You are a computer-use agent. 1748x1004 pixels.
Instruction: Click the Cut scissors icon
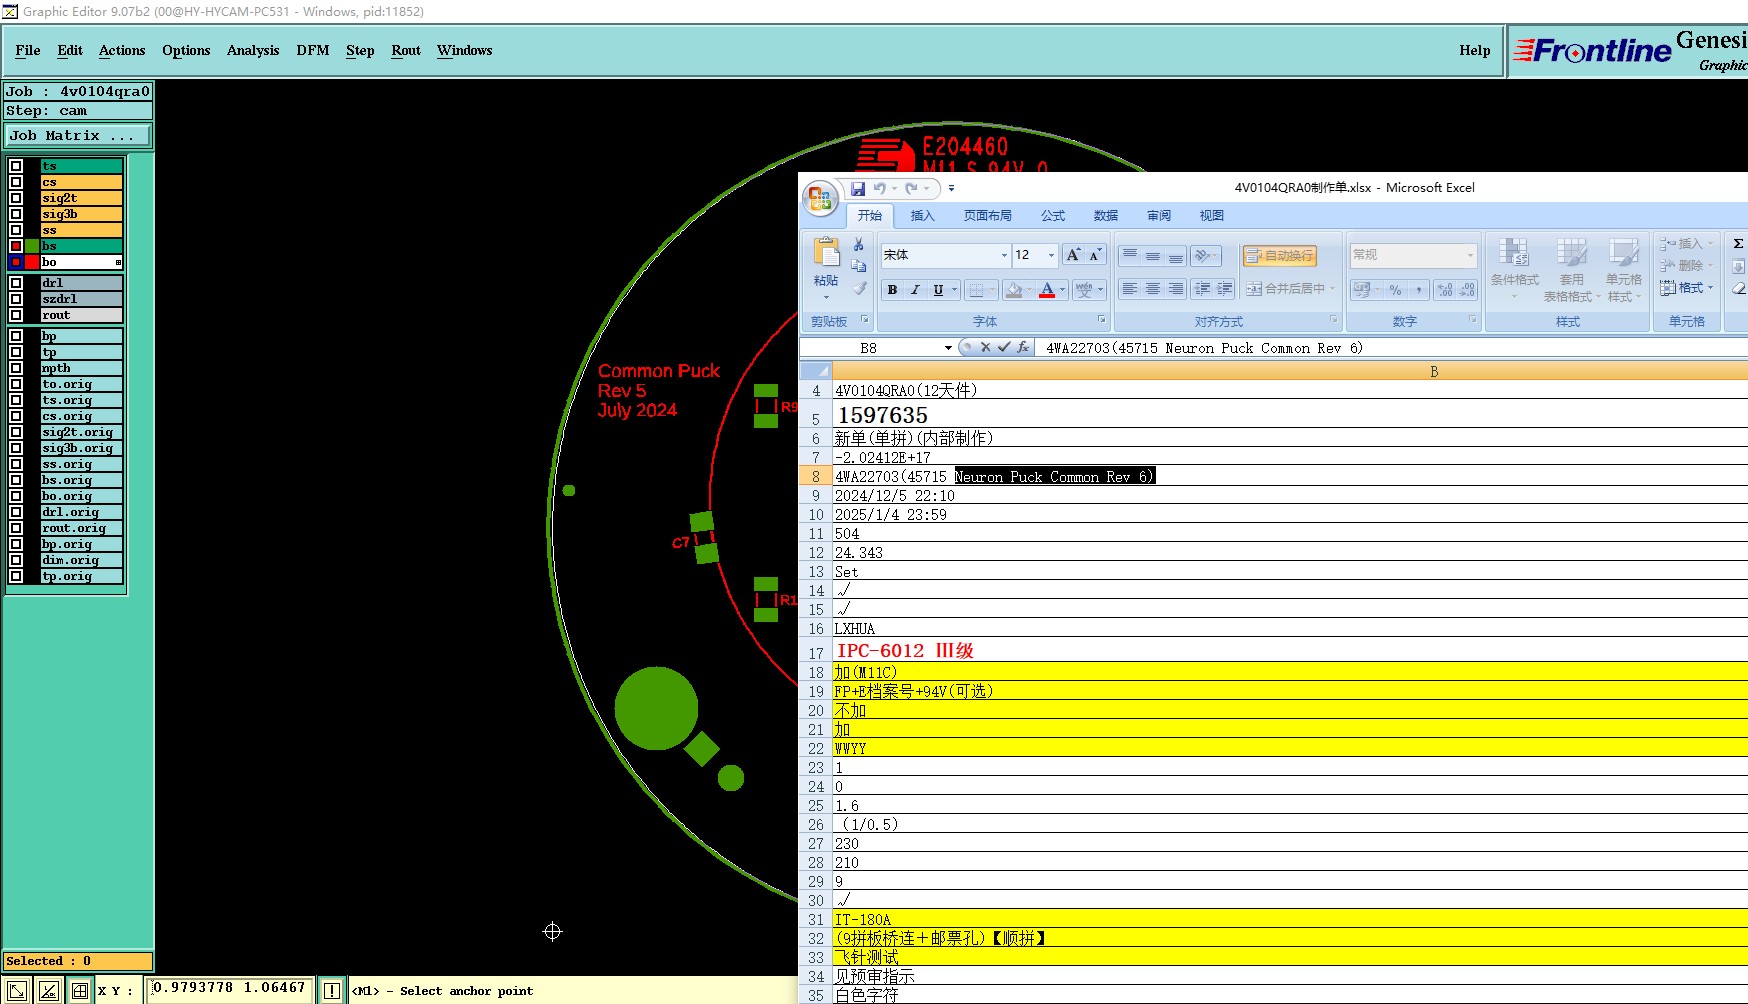click(859, 244)
